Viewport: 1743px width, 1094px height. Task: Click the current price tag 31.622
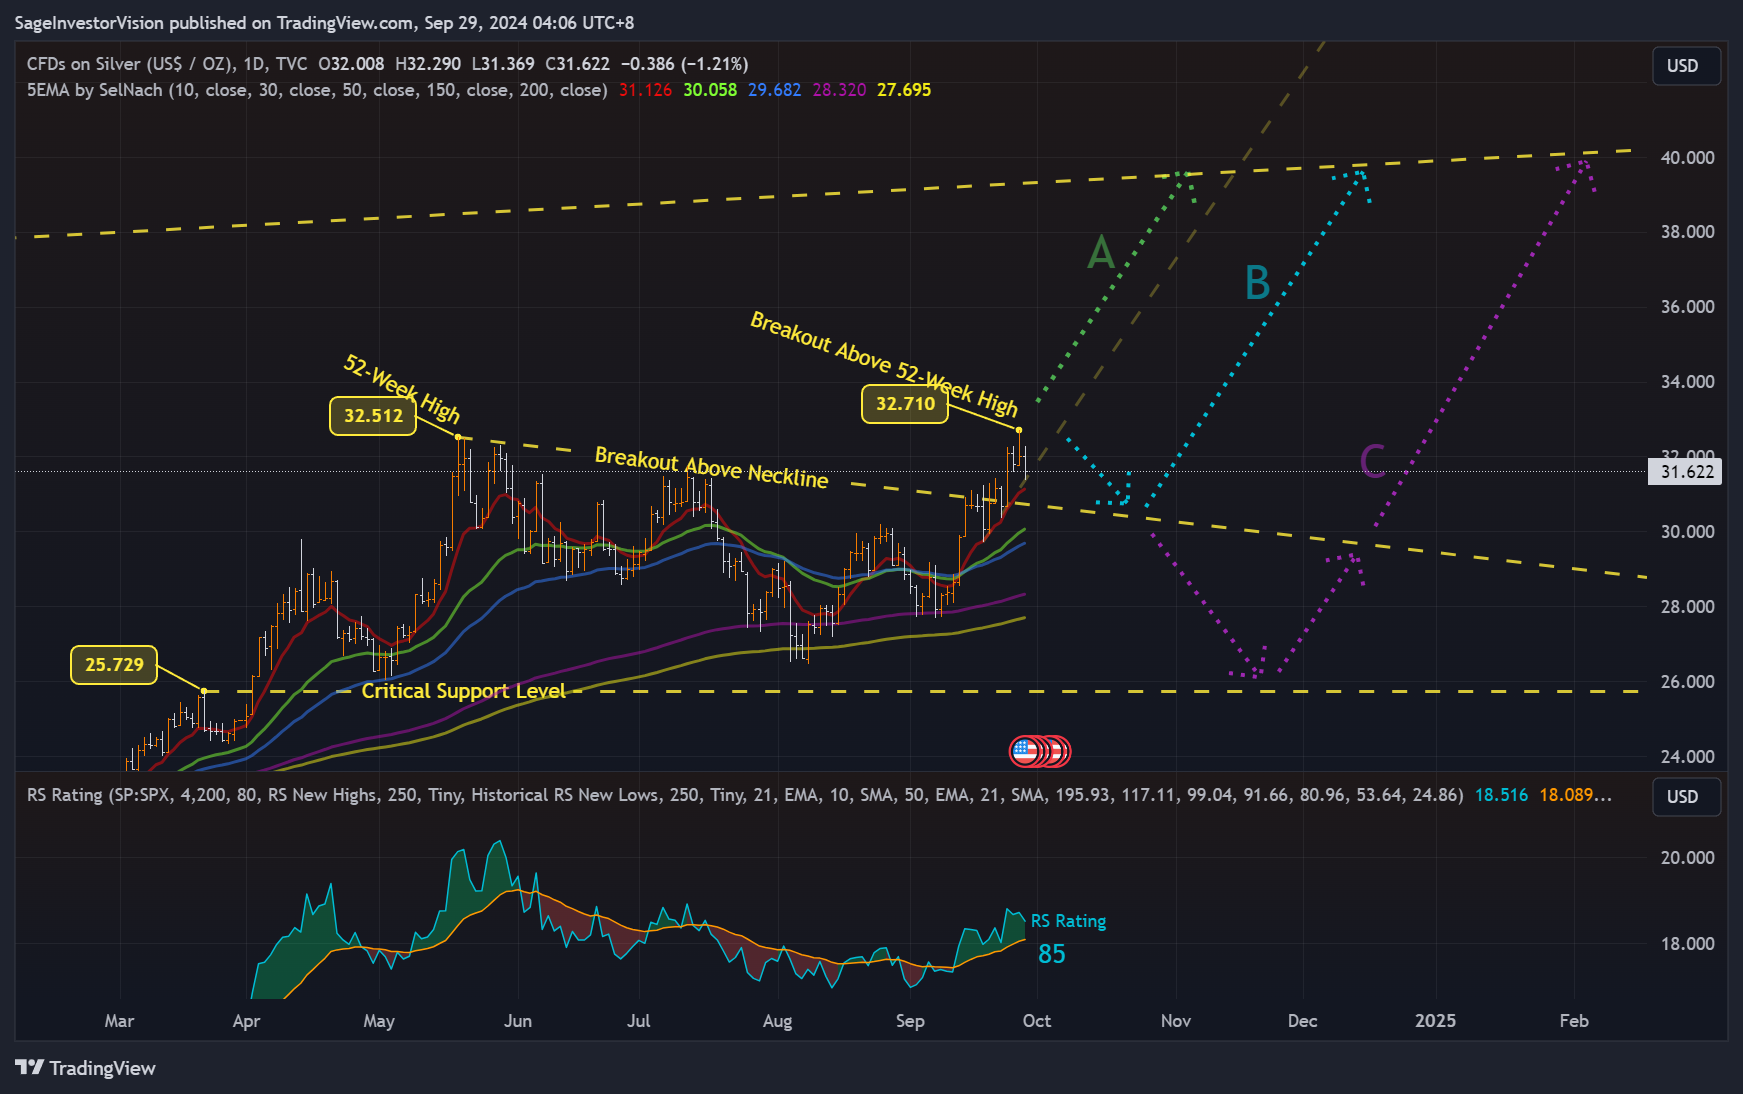pyautogui.click(x=1685, y=471)
